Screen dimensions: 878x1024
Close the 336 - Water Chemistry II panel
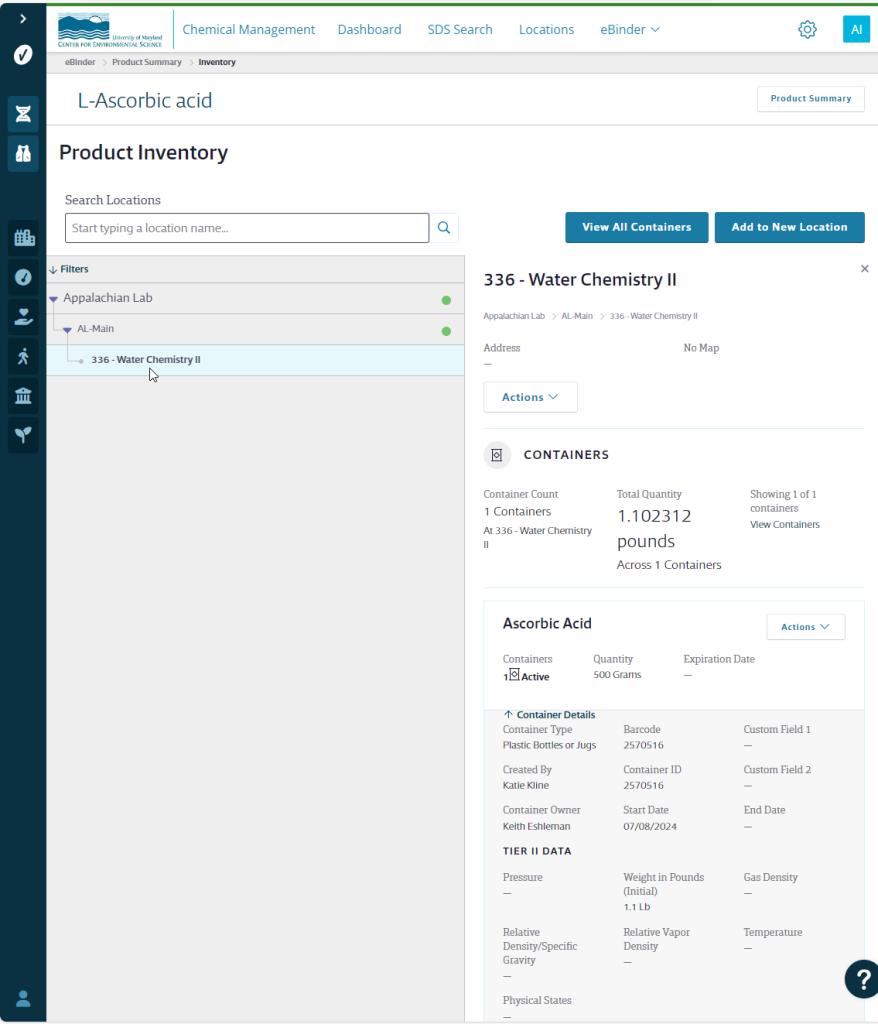864,268
